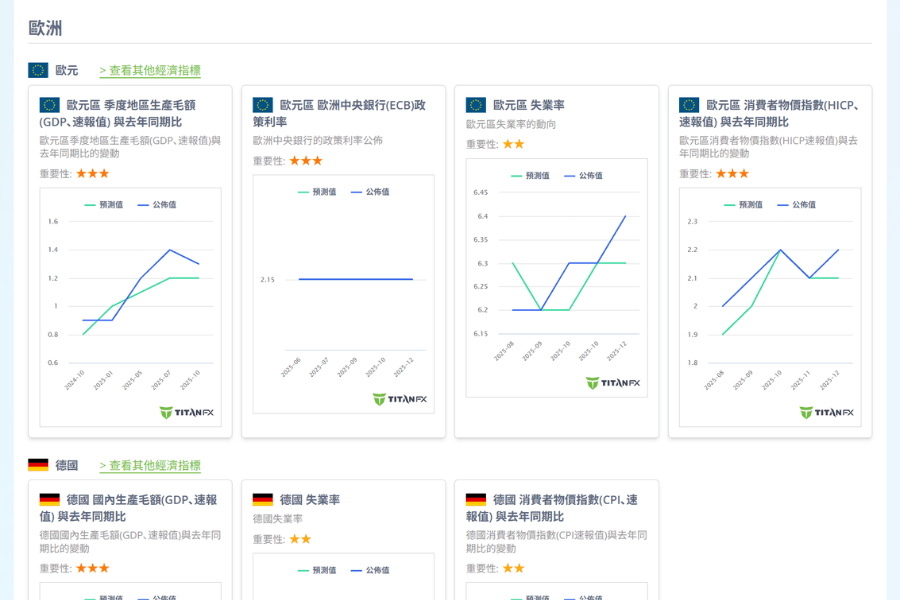The image size is (900, 600).
Task: Toggle the 預測值 legend in the Eurozone unemployment chart
Action: click(530, 175)
